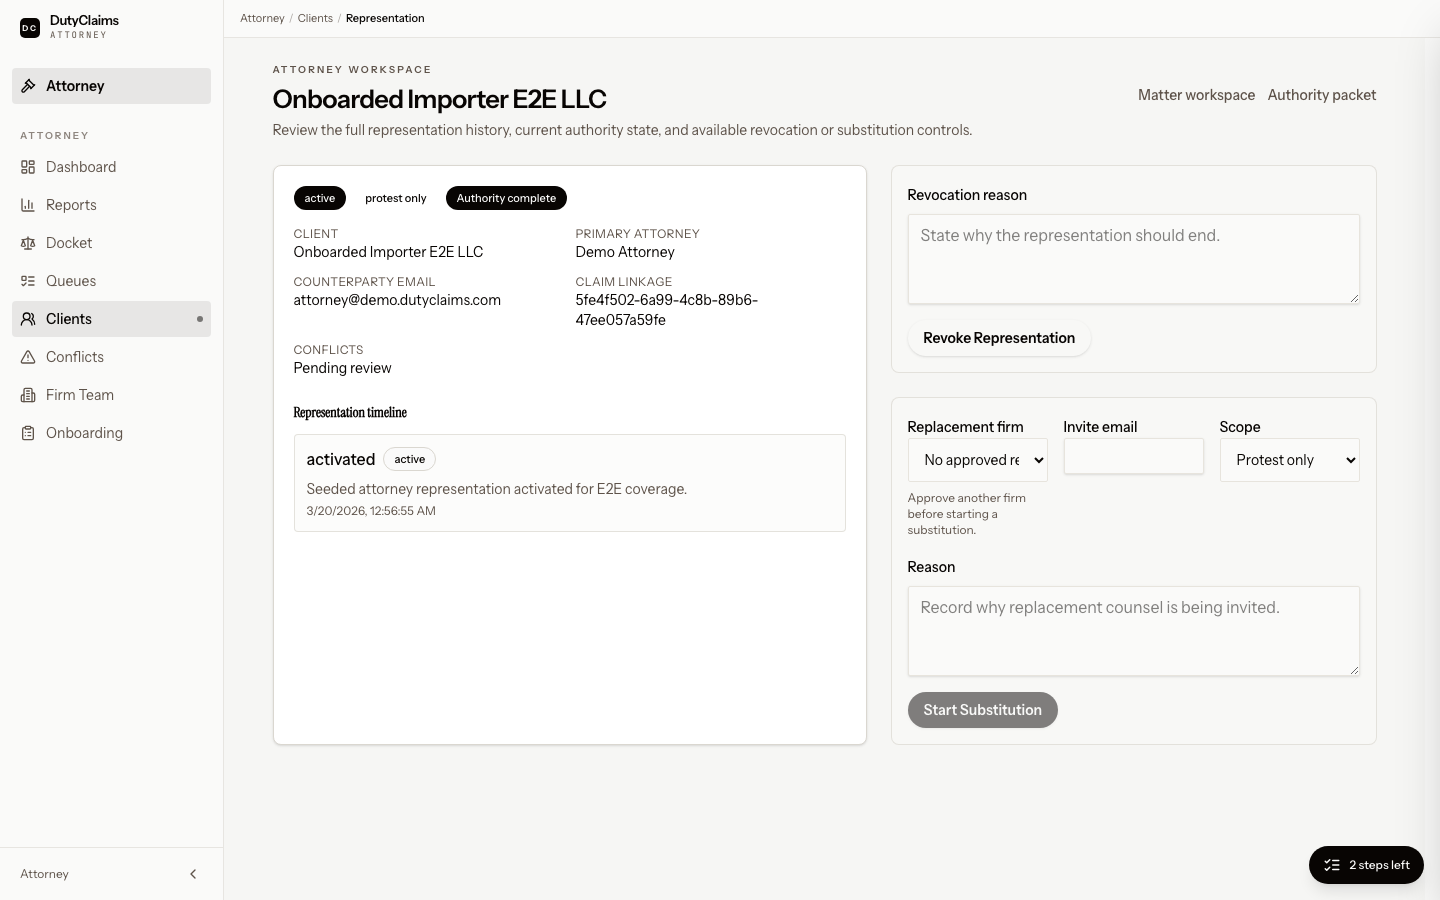Image resolution: width=1440 pixels, height=900 pixels.
Task: Click the Onboarding clipboard icon
Action: point(28,433)
